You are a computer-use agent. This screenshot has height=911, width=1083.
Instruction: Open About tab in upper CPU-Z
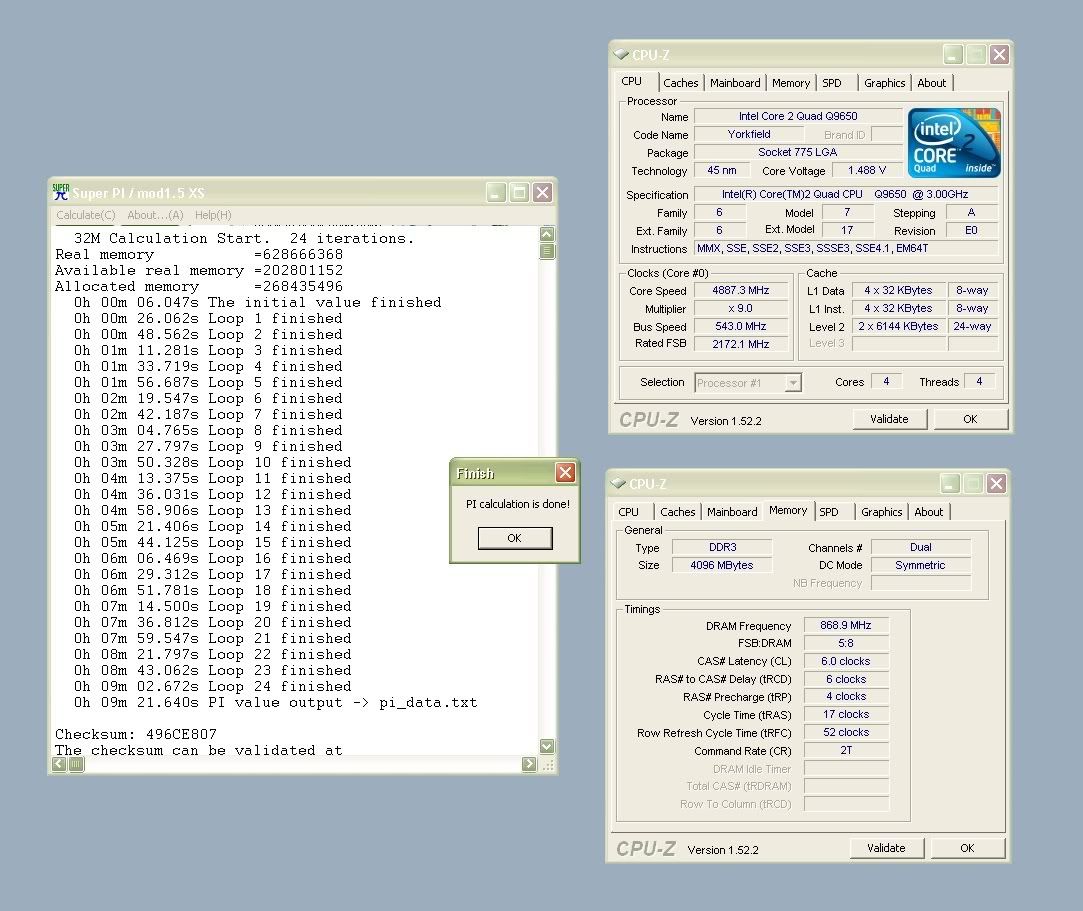[x=932, y=83]
